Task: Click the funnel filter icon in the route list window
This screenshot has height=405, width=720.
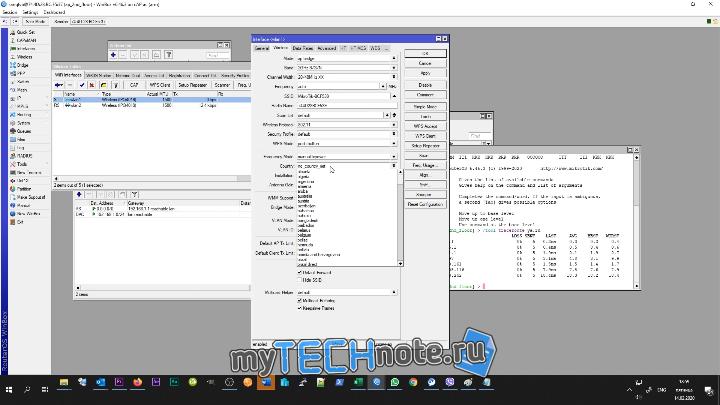Action: [134, 195]
